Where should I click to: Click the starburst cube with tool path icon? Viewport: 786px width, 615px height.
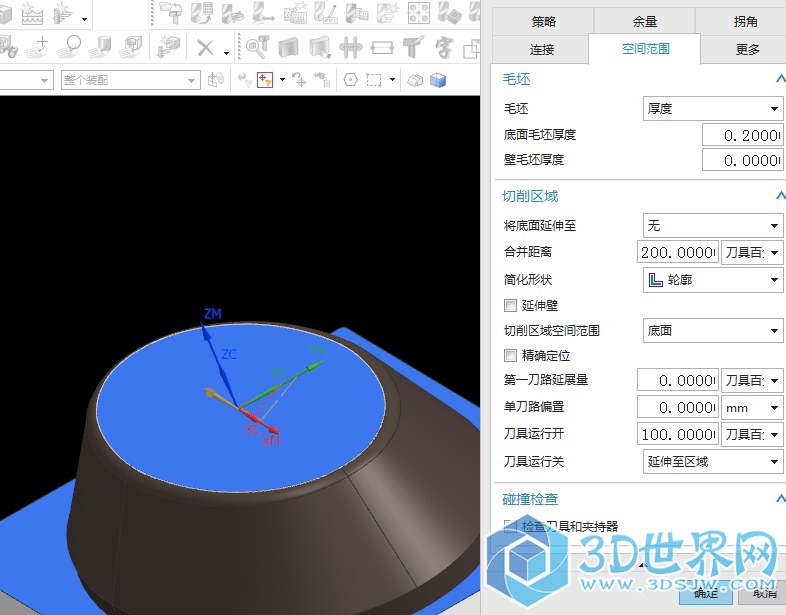(x=168, y=47)
